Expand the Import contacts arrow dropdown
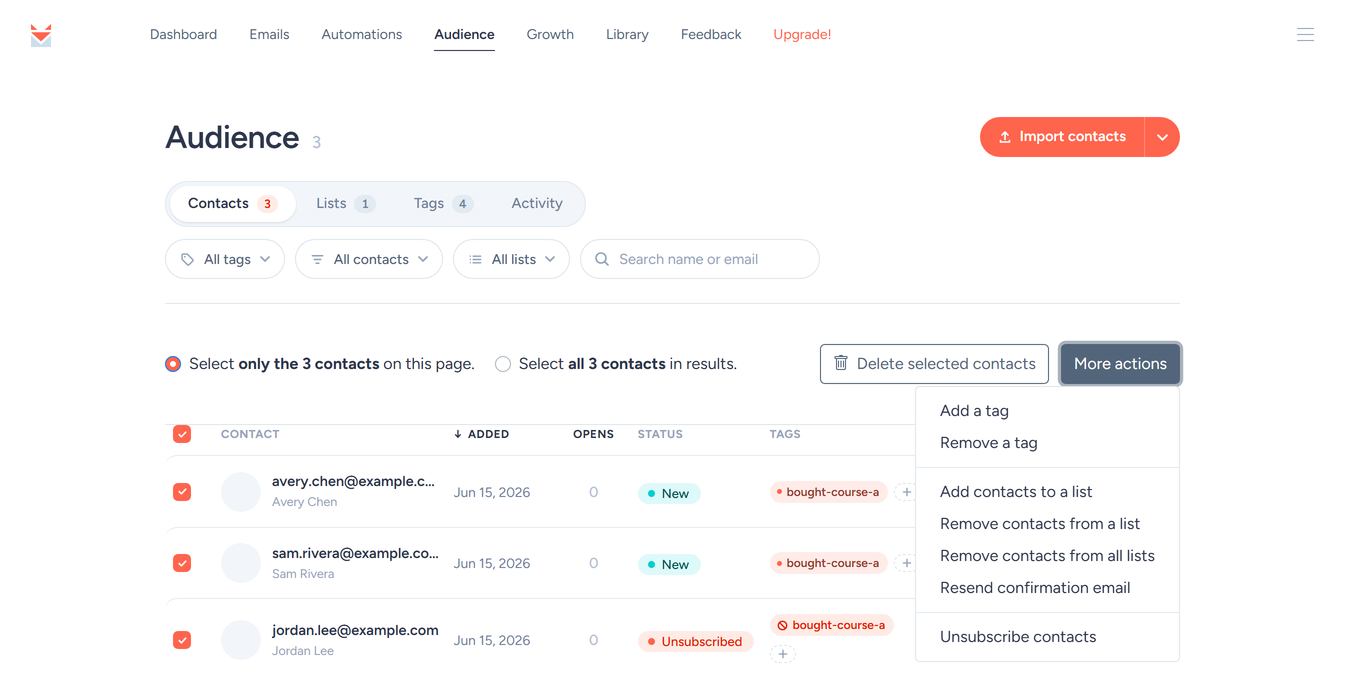The height and width of the screenshot is (685, 1360). (x=1162, y=137)
